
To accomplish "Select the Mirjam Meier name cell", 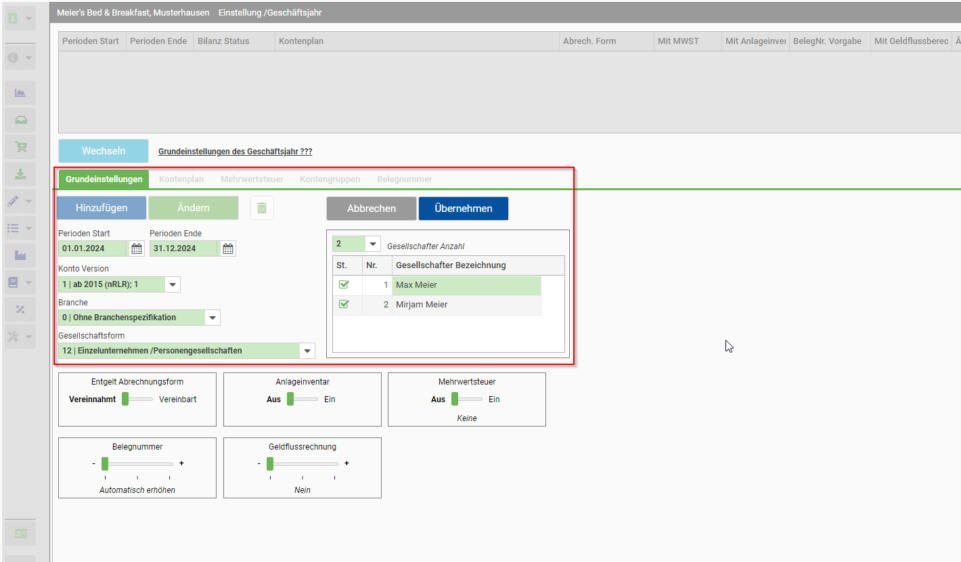I will click(466, 305).
